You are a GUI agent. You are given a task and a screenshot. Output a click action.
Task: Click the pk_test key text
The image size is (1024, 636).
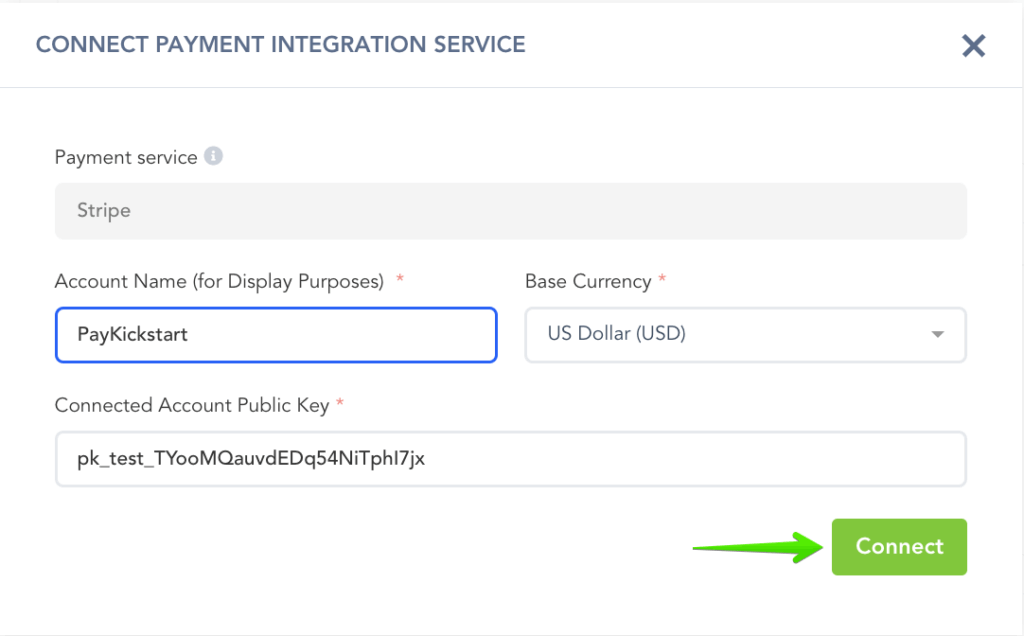(x=251, y=459)
